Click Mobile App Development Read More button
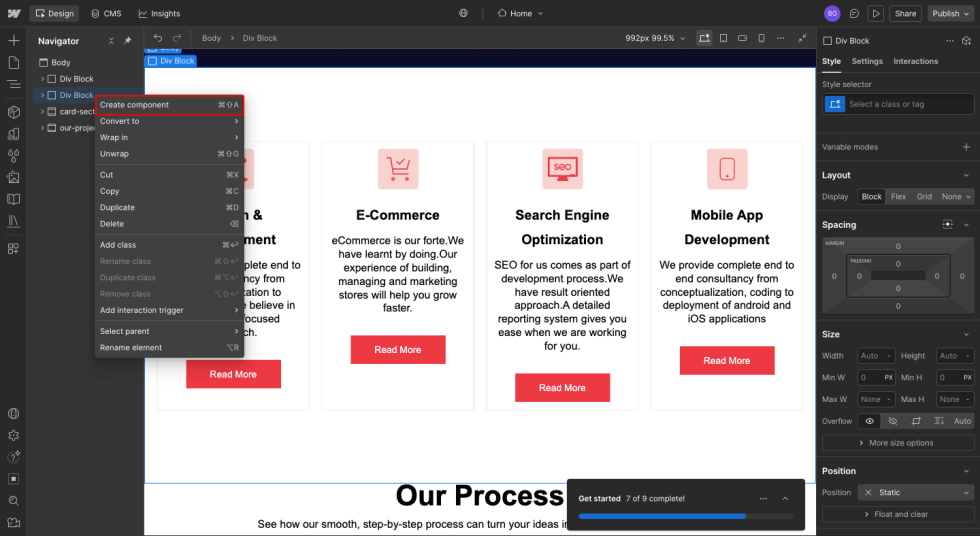980x536 pixels. (x=727, y=360)
